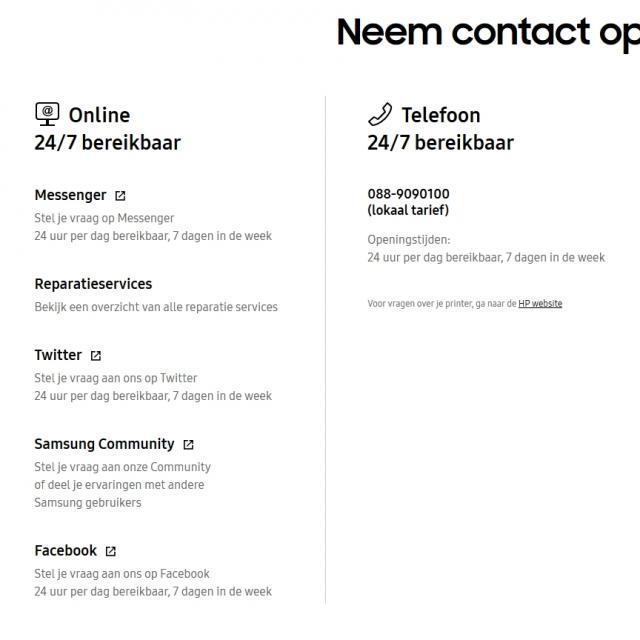Screen dimensions: 640x640
Task: Click the external link icon beside Samsung Community
Action: (x=188, y=444)
